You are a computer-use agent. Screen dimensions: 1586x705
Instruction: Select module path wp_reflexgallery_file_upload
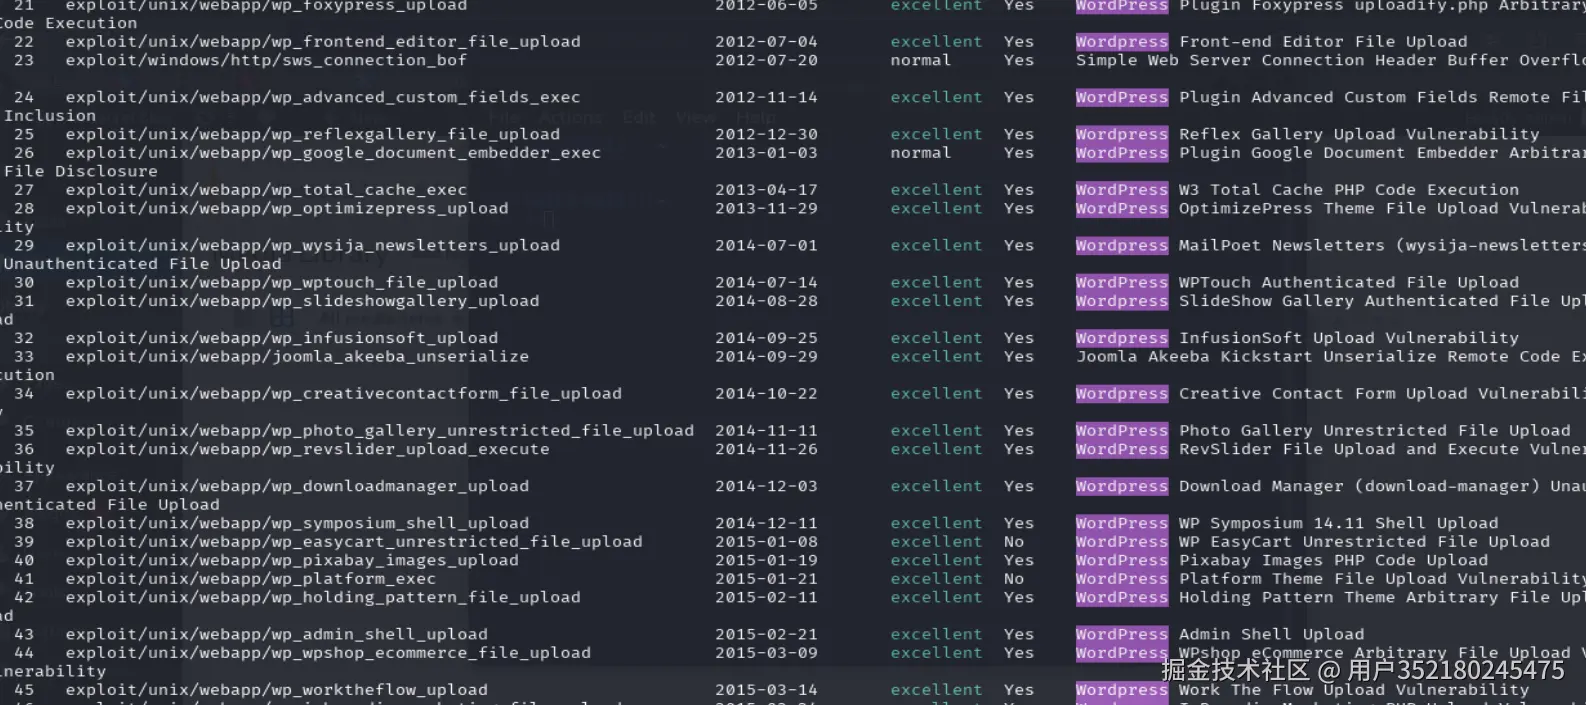[313, 134]
